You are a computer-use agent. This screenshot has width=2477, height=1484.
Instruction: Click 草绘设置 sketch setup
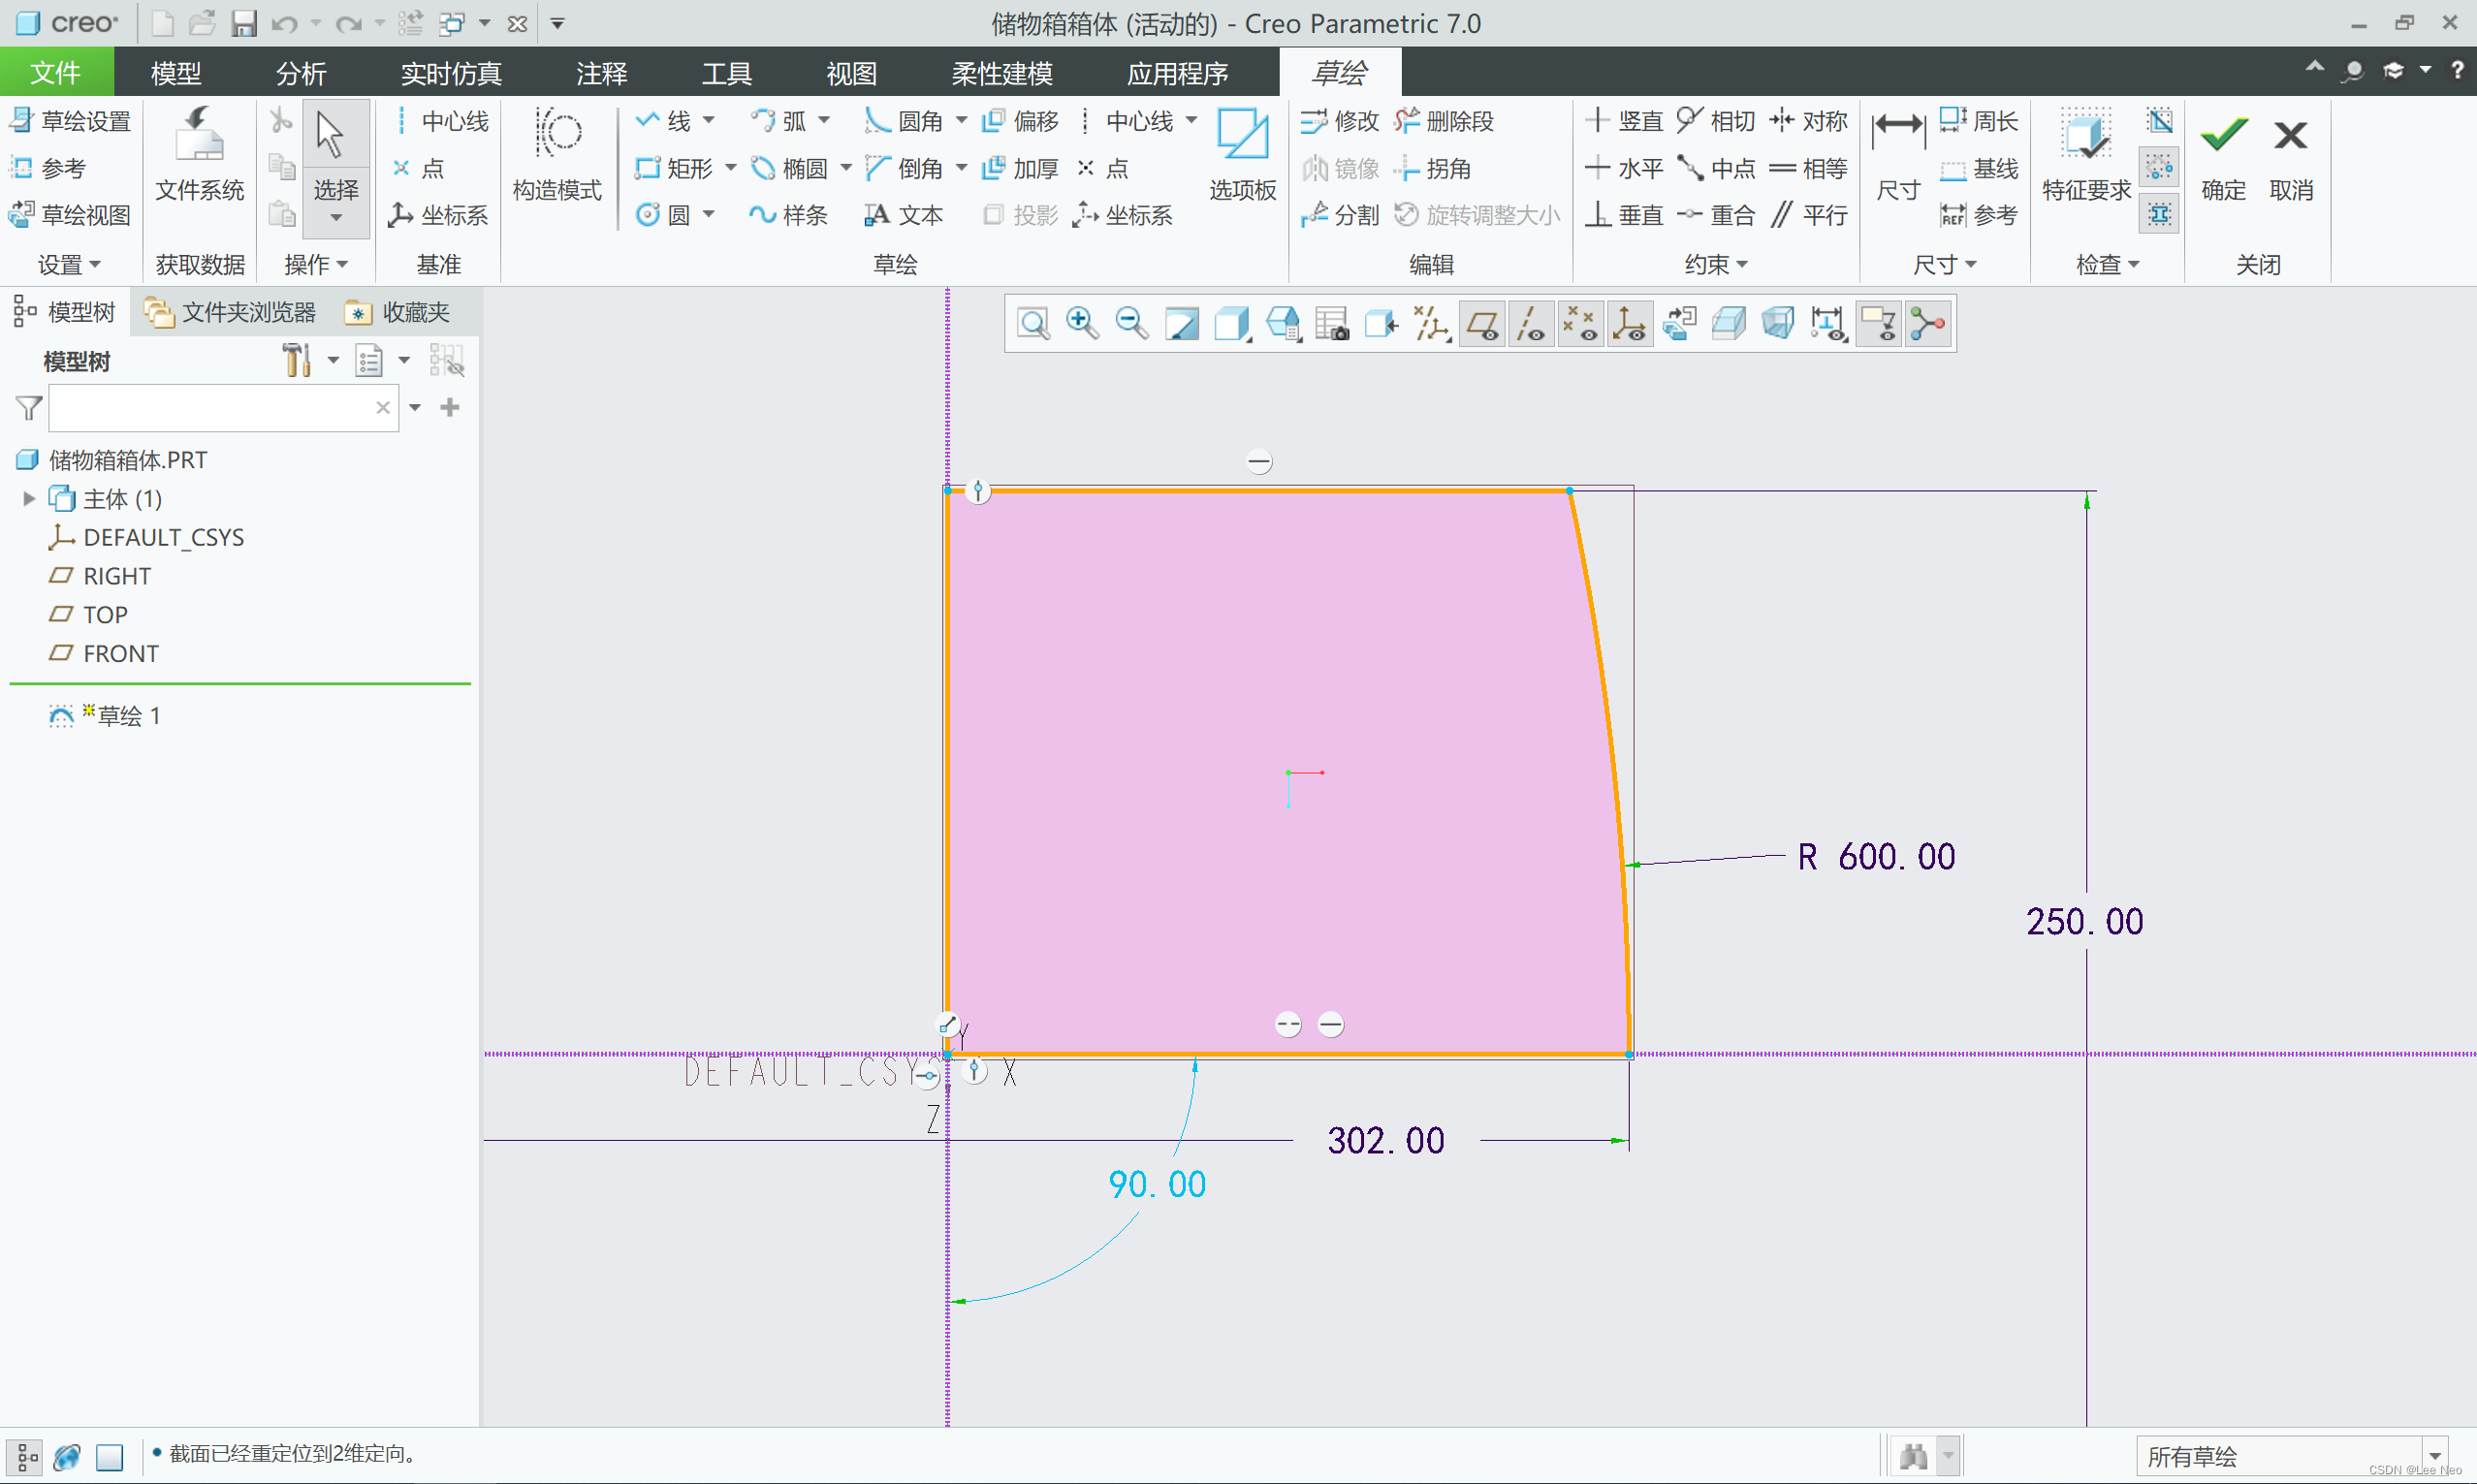tap(70, 121)
